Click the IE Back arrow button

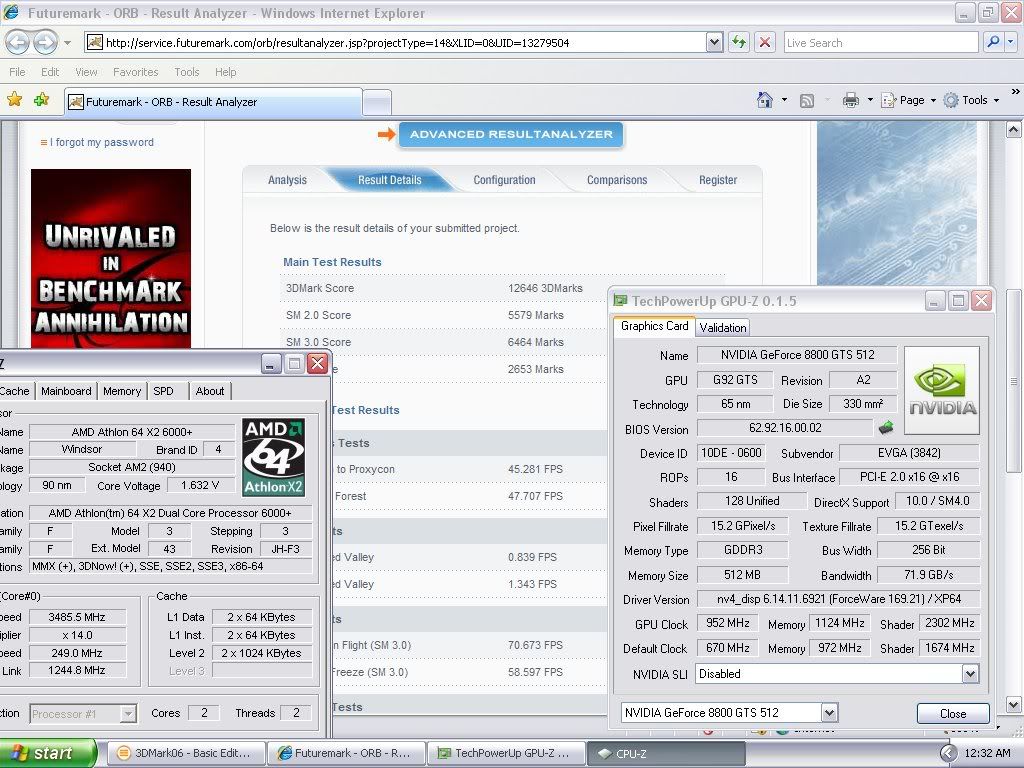18,42
